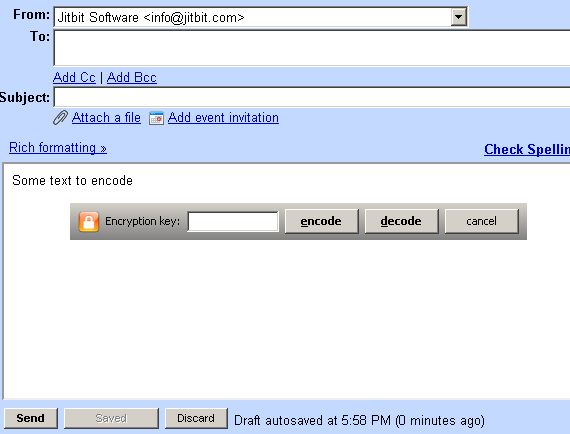Viewport: 570px width, 434px height.
Task: Open the From address dropdown arrow
Action: coord(458,17)
